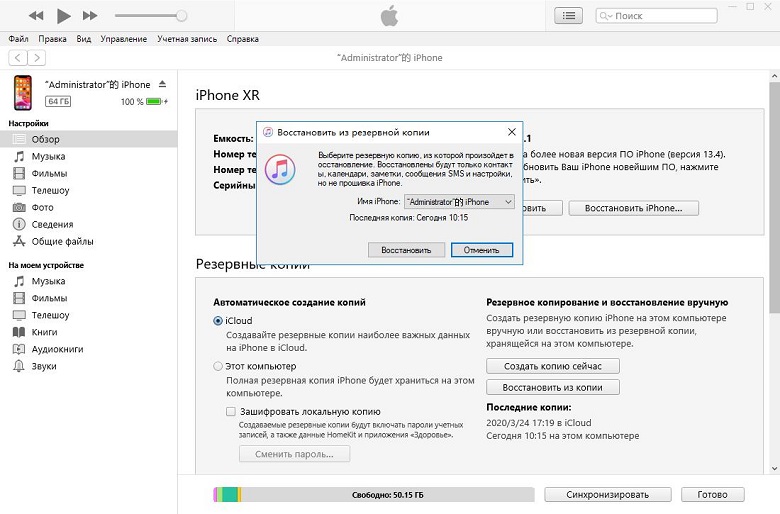Open Музыка under Настройки in the sidebar
This screenshot has height=514, width=780.
[x=48, y=157]
